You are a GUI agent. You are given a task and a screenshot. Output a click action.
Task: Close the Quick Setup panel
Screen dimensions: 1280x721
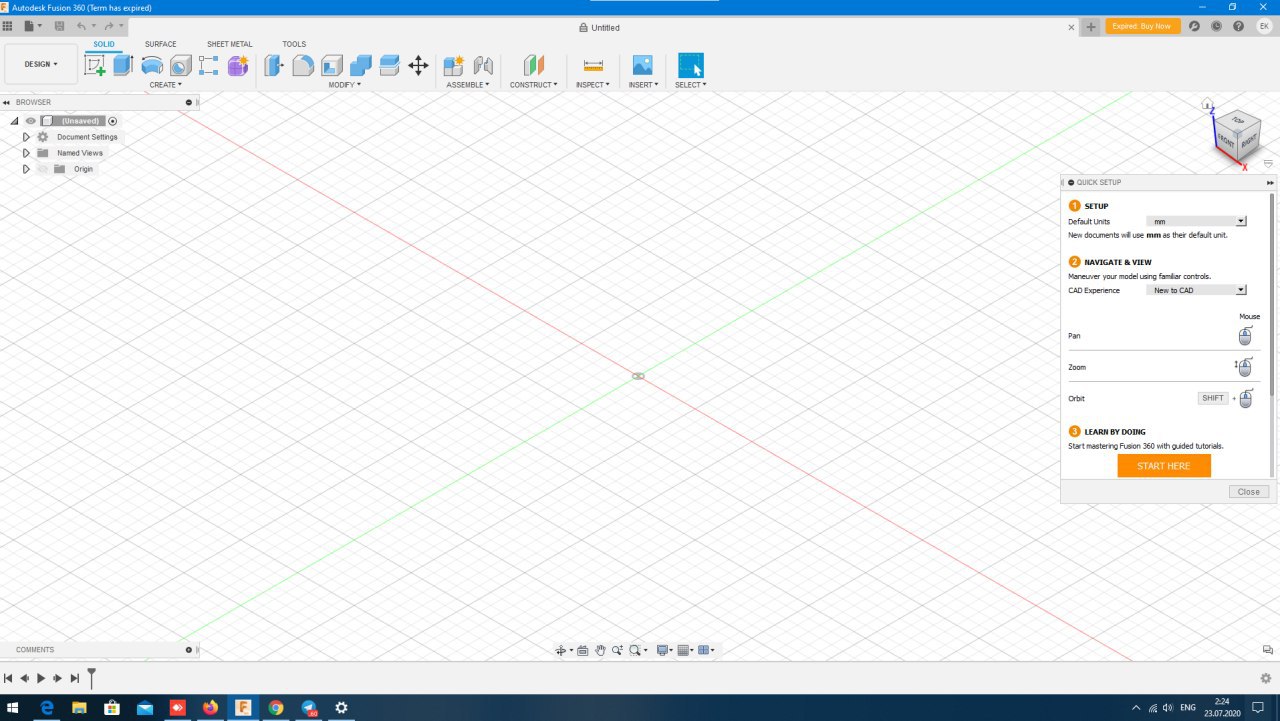1249,492
